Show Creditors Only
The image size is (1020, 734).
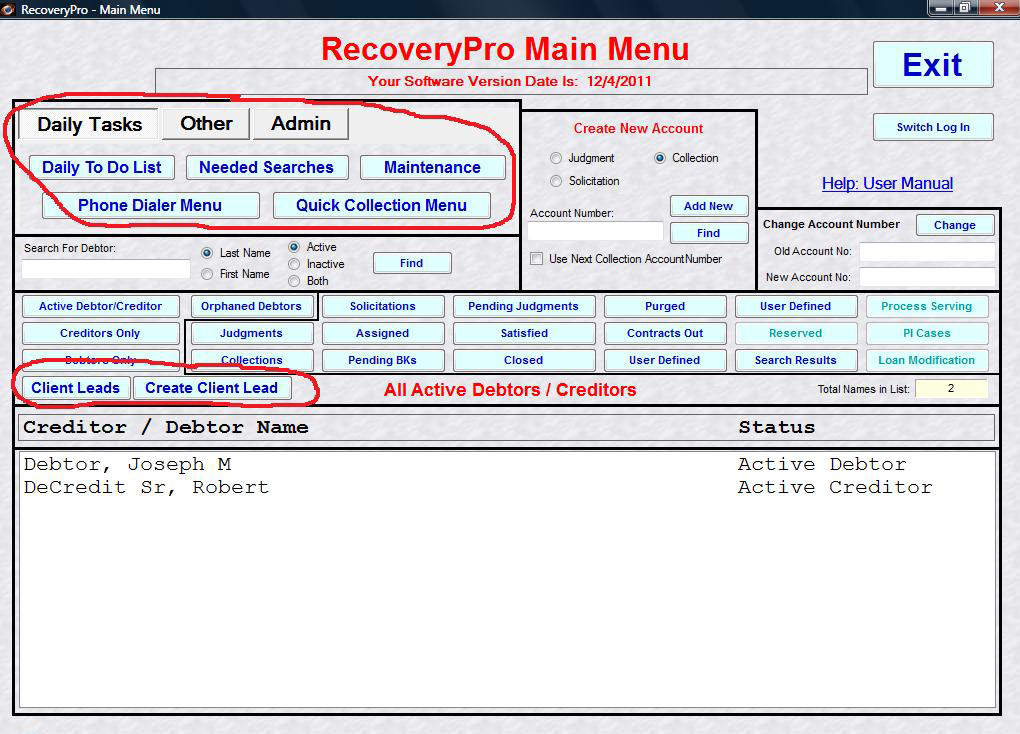click(x=101, y=333)
